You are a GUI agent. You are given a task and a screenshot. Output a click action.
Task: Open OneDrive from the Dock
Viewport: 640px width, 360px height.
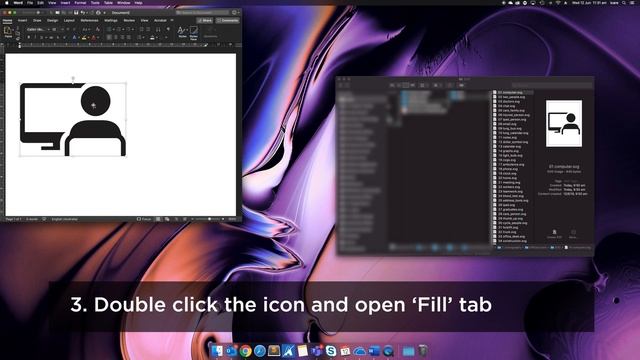click(x=359, y=351)
